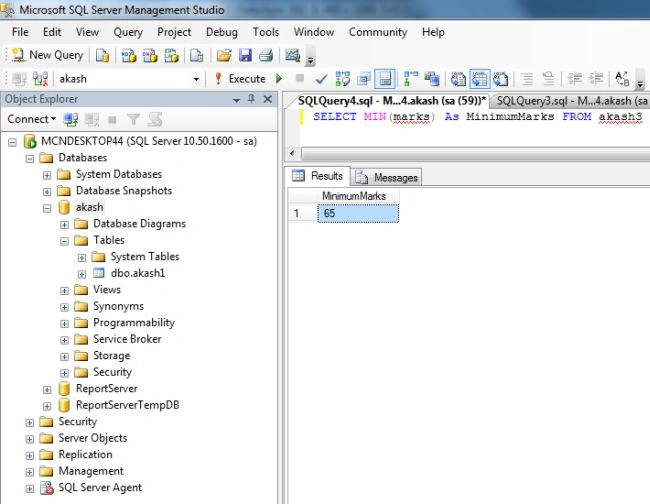
Task: Select Results to Text icon
Action: point(458,79)
